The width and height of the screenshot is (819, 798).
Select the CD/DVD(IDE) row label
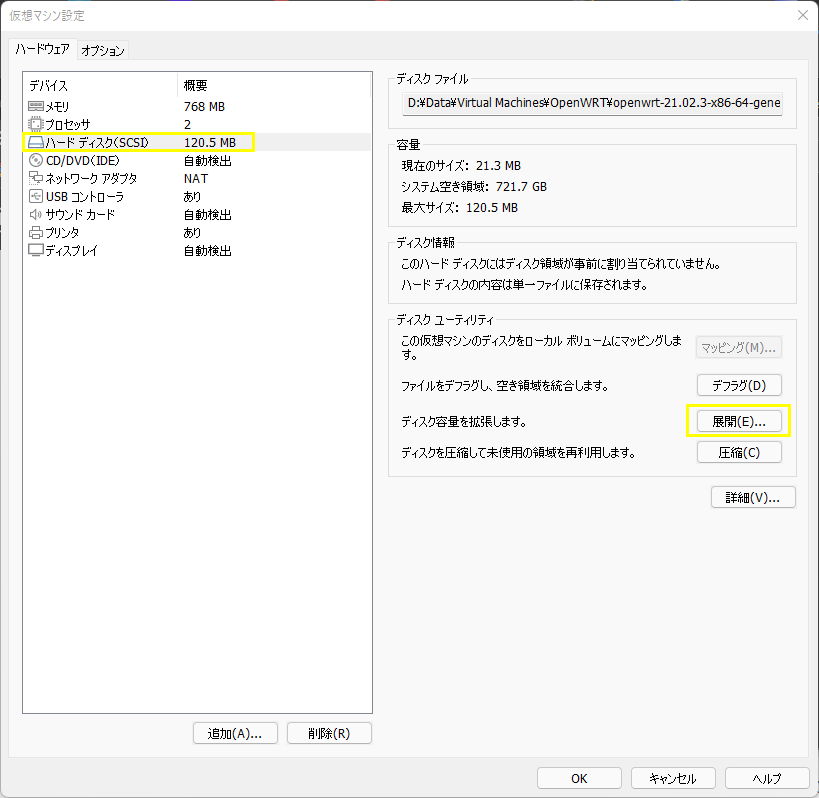[83, 160]
